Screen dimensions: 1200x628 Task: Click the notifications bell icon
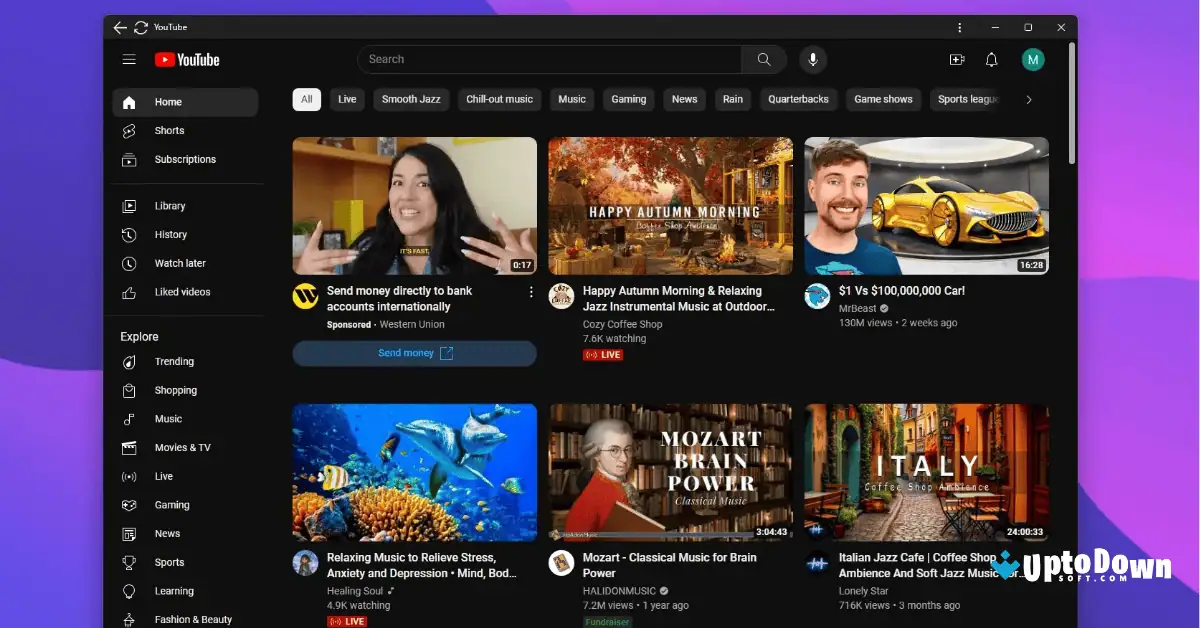pos(991,59)
